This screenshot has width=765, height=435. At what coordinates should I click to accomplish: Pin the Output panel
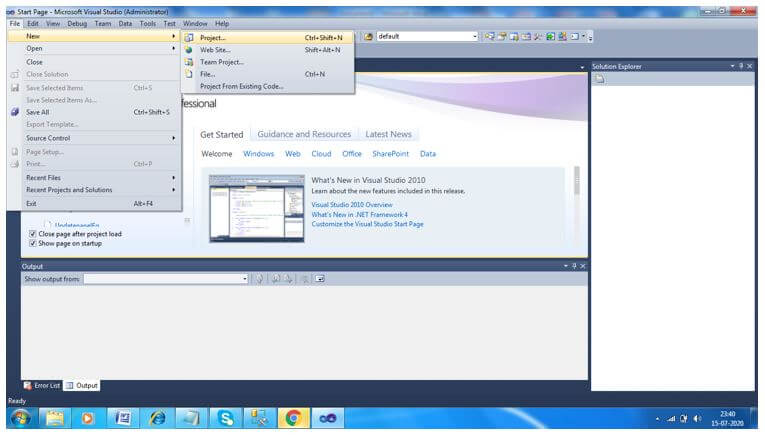(x=574, y=266)
